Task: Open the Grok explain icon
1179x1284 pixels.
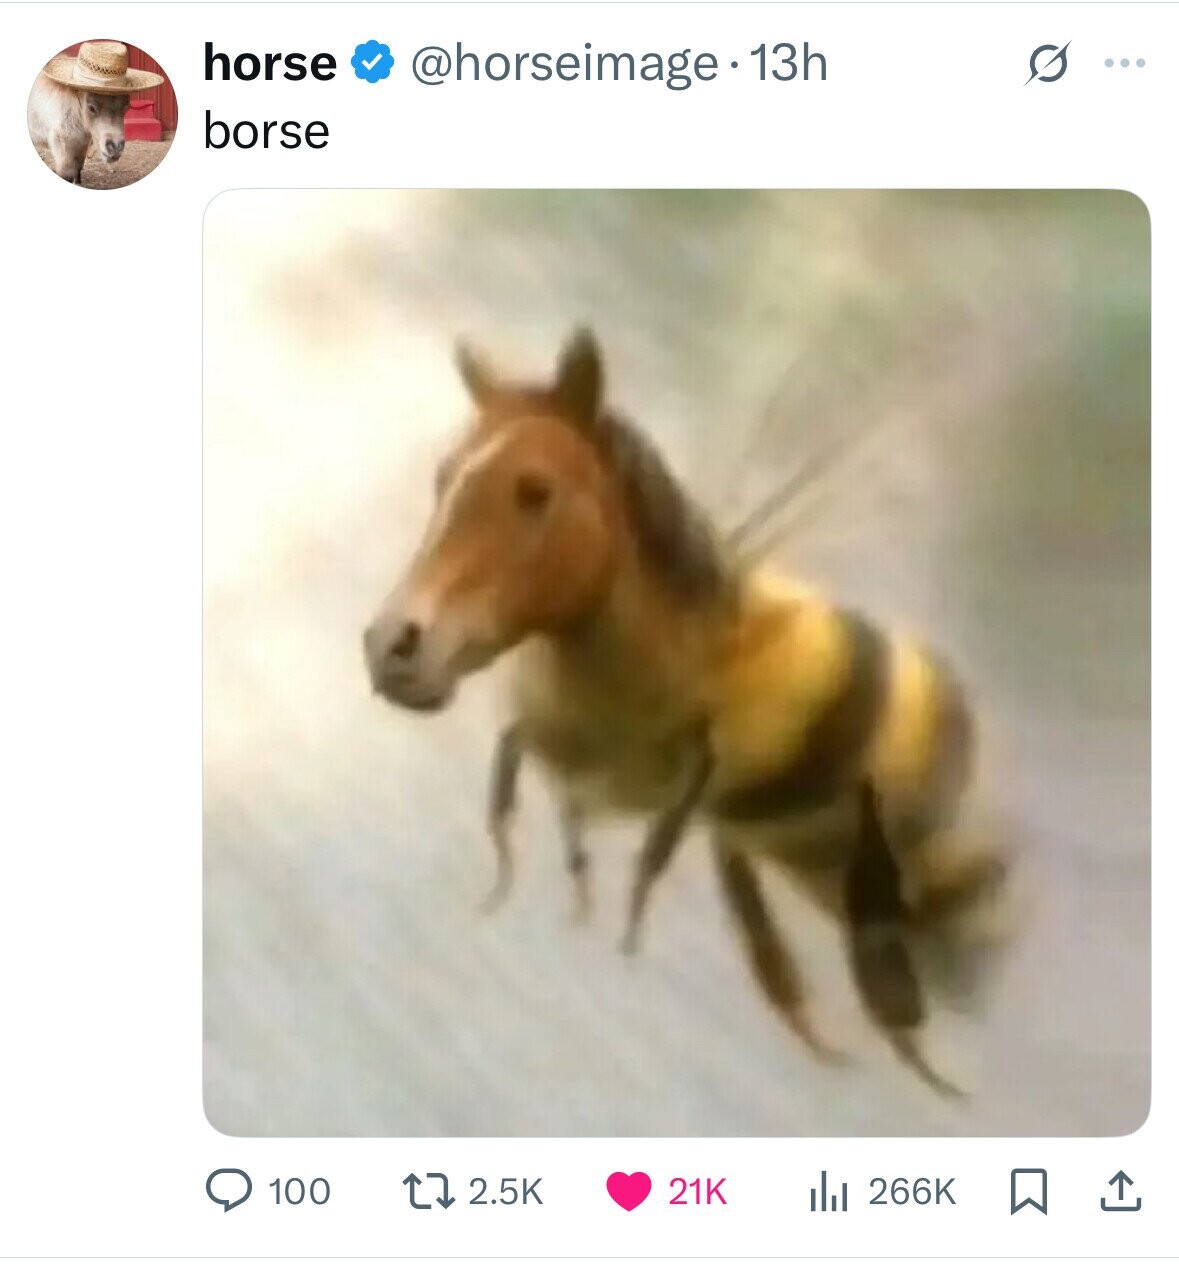Action: [1045, 64]
